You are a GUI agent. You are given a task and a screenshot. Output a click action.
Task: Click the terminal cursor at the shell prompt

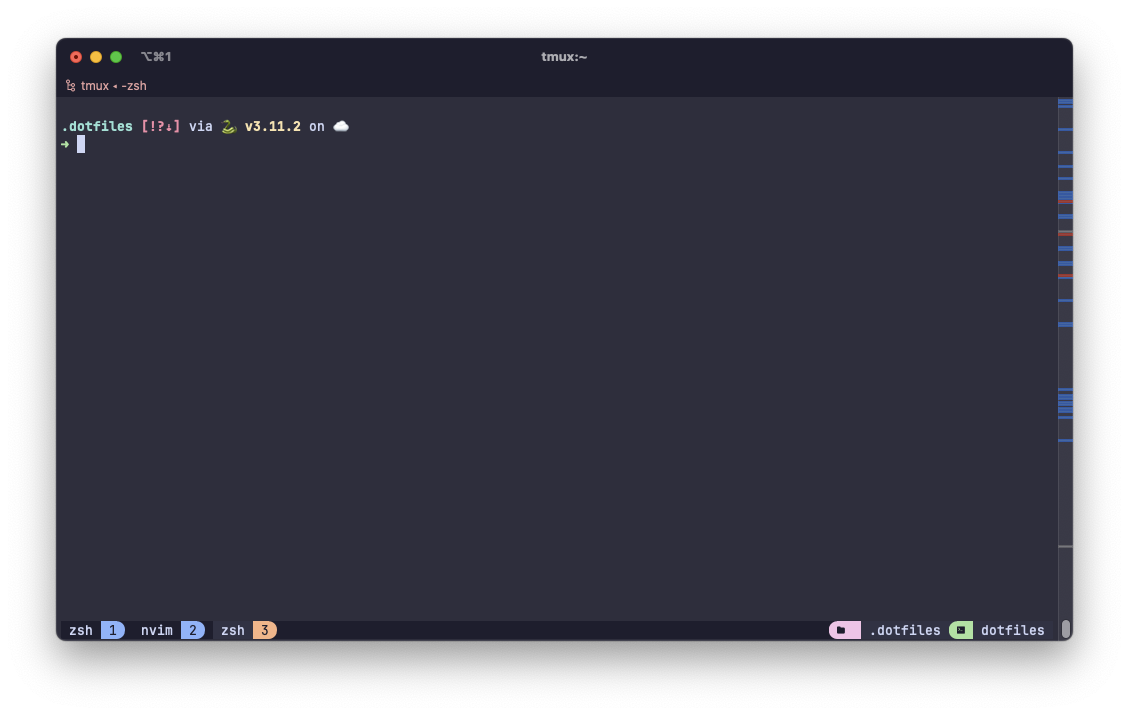[82, 144]
